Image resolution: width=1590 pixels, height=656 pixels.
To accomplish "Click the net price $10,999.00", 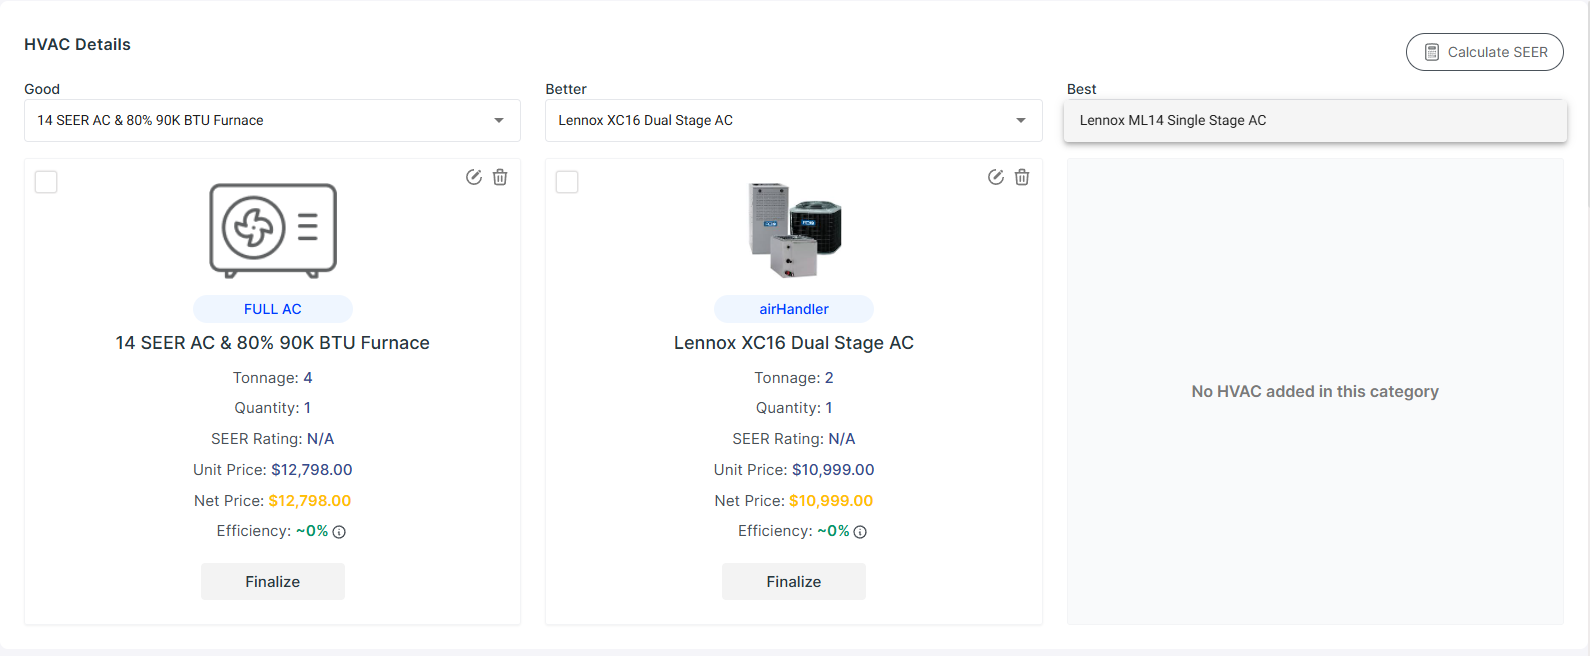I will (x=831, y=501).
